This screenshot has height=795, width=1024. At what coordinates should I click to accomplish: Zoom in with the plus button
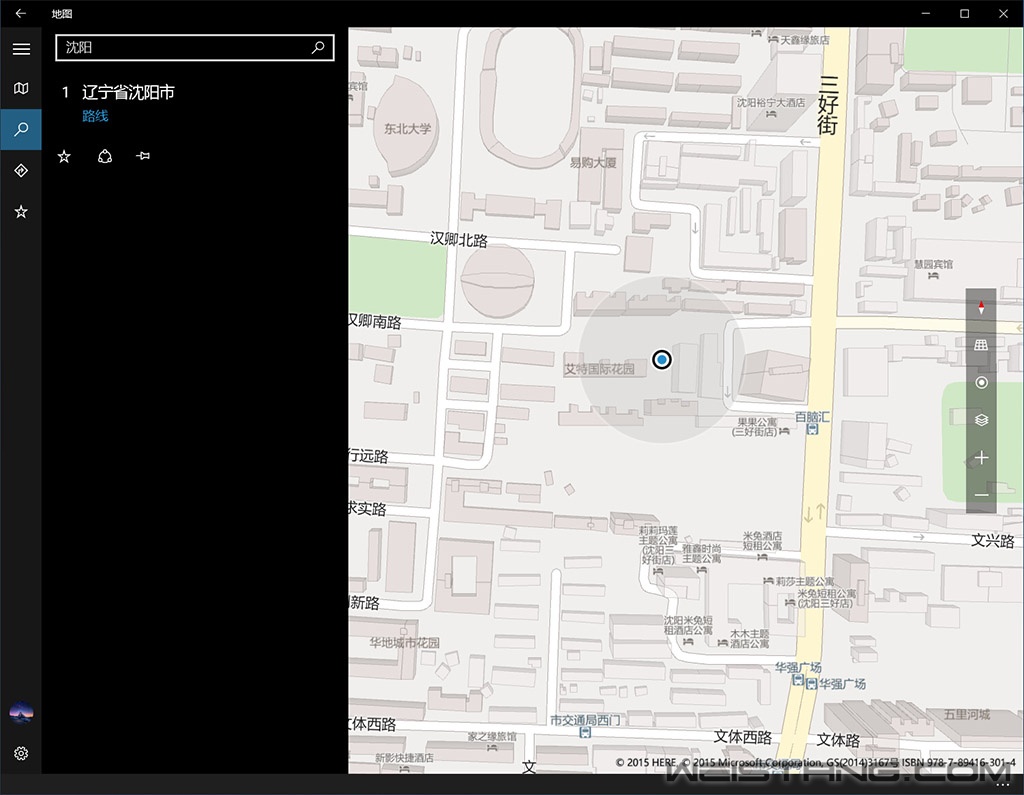981,458
